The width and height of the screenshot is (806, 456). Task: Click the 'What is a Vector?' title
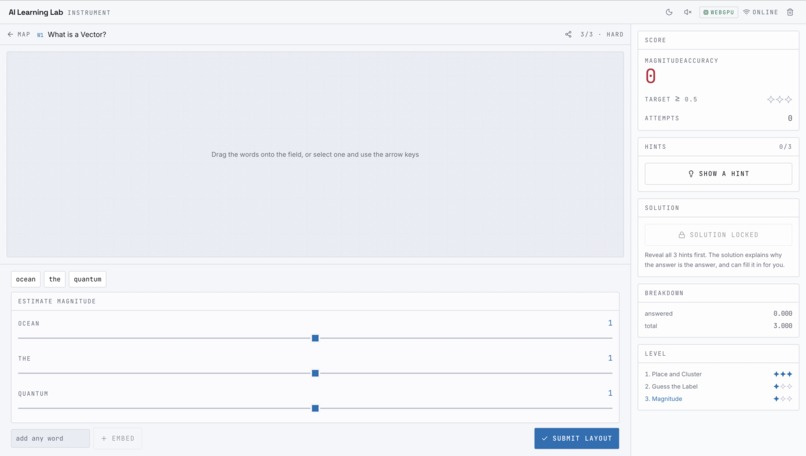pyautogui.click(x=77, y=34)
